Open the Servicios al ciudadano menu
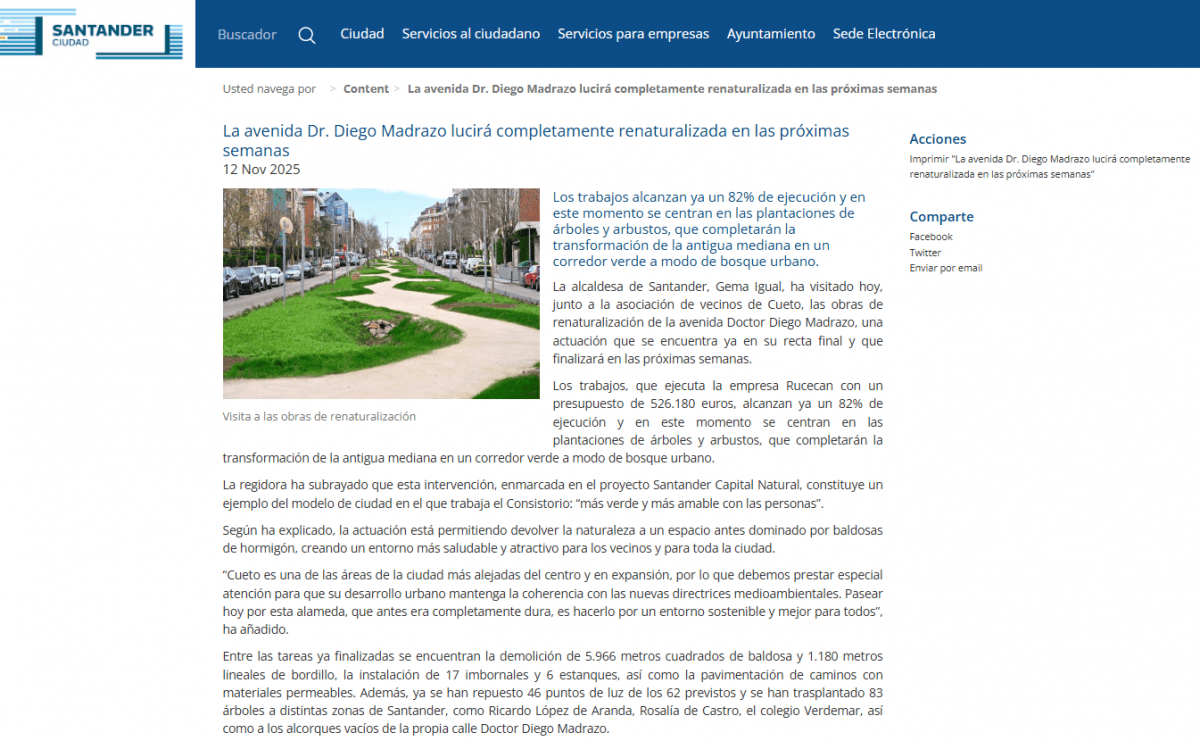This screenshot has width=1200, height=741. (x=470, y=34)
